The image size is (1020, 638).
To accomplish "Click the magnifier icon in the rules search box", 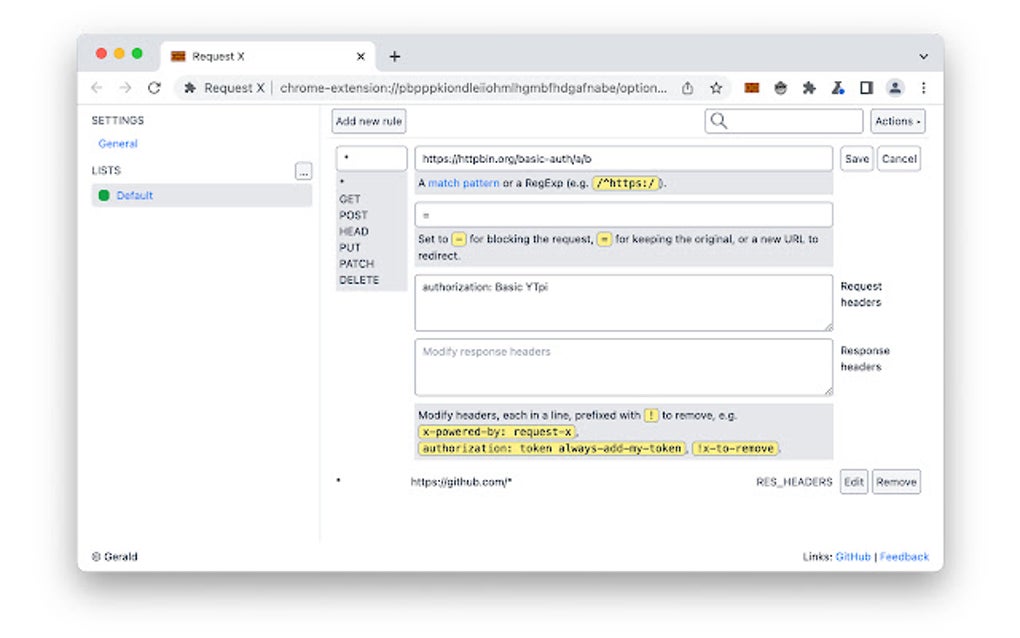I will [x=718, y=120].
